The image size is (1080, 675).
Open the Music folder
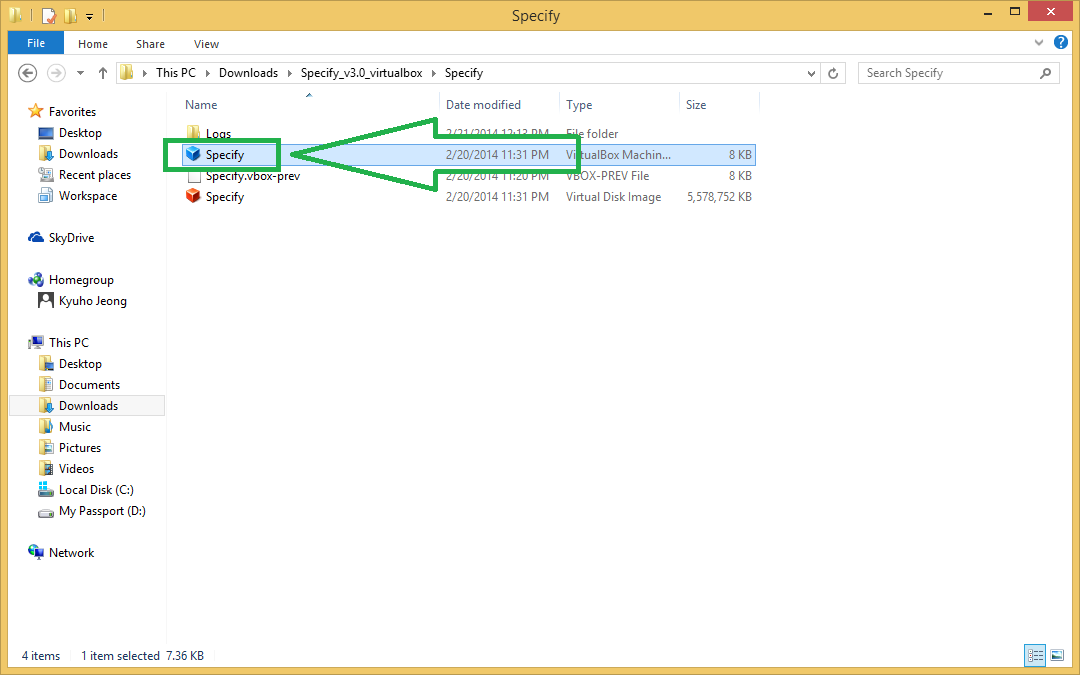[74, 426]
